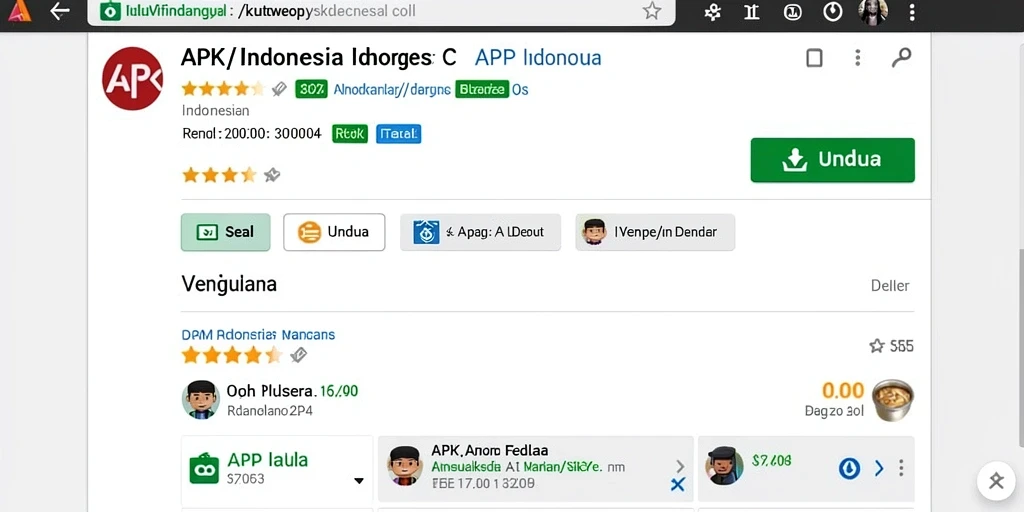Dismiss the APK Anoro Fedlaa card with blue X

click(x=678, y=485)
